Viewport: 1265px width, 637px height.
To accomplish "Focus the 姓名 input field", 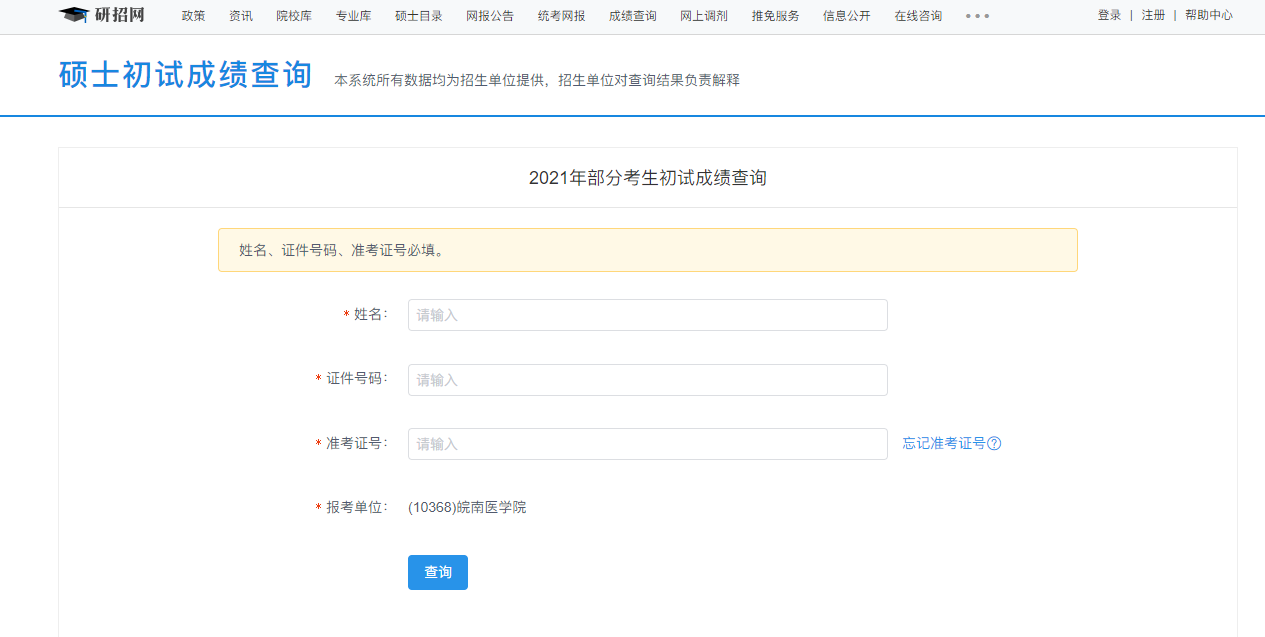I will point(647,315).
